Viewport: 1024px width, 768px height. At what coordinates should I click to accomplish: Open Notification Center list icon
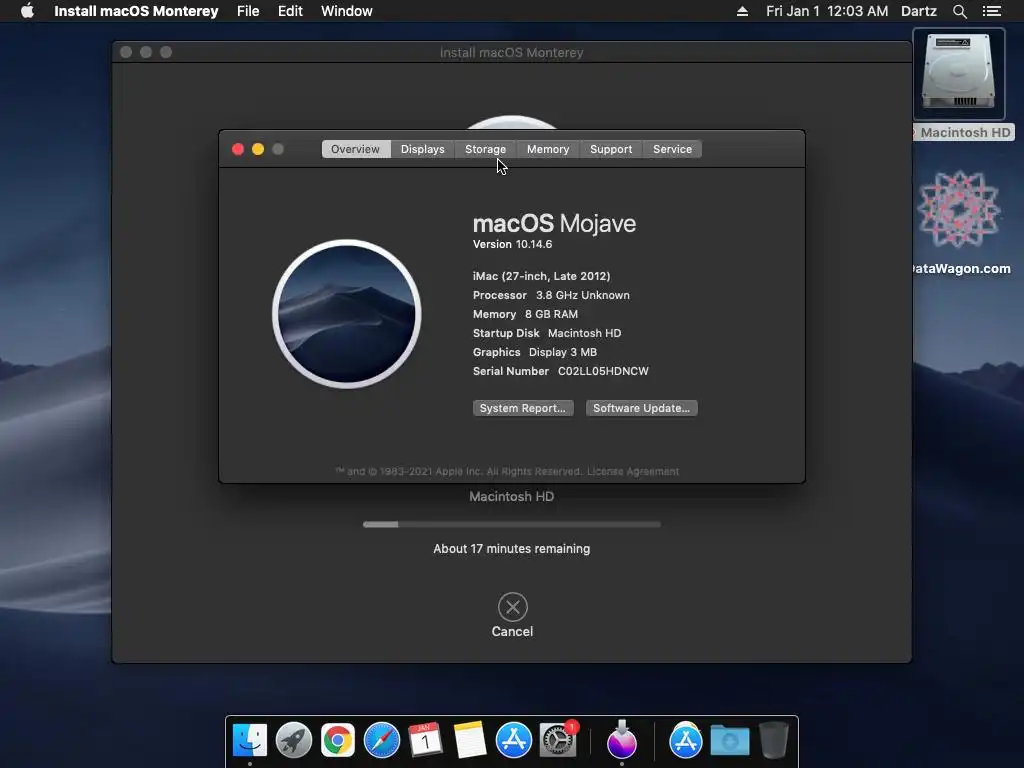992,11
